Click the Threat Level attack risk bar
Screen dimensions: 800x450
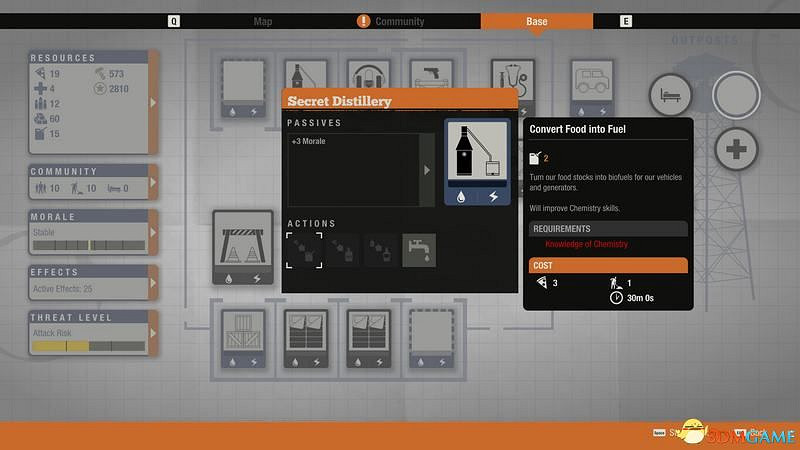coord(88,346)
